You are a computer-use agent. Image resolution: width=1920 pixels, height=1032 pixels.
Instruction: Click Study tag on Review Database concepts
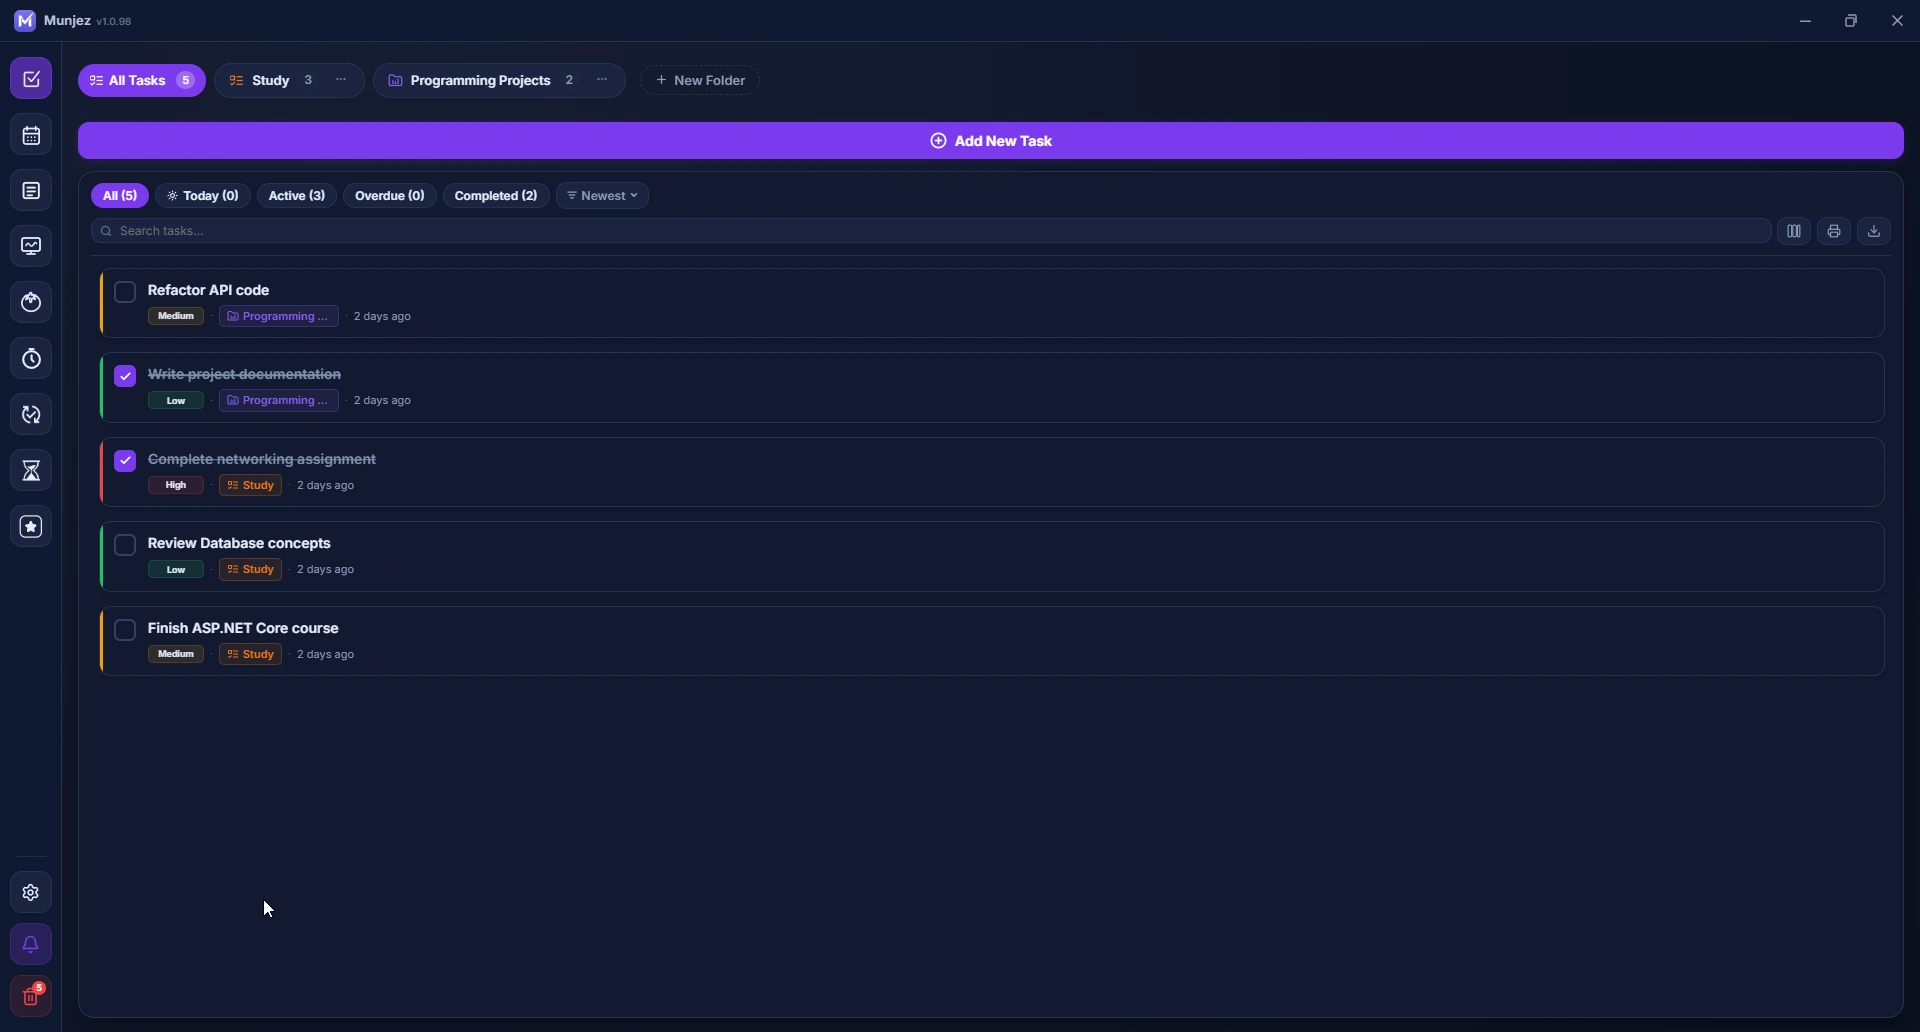click(251, 570)
